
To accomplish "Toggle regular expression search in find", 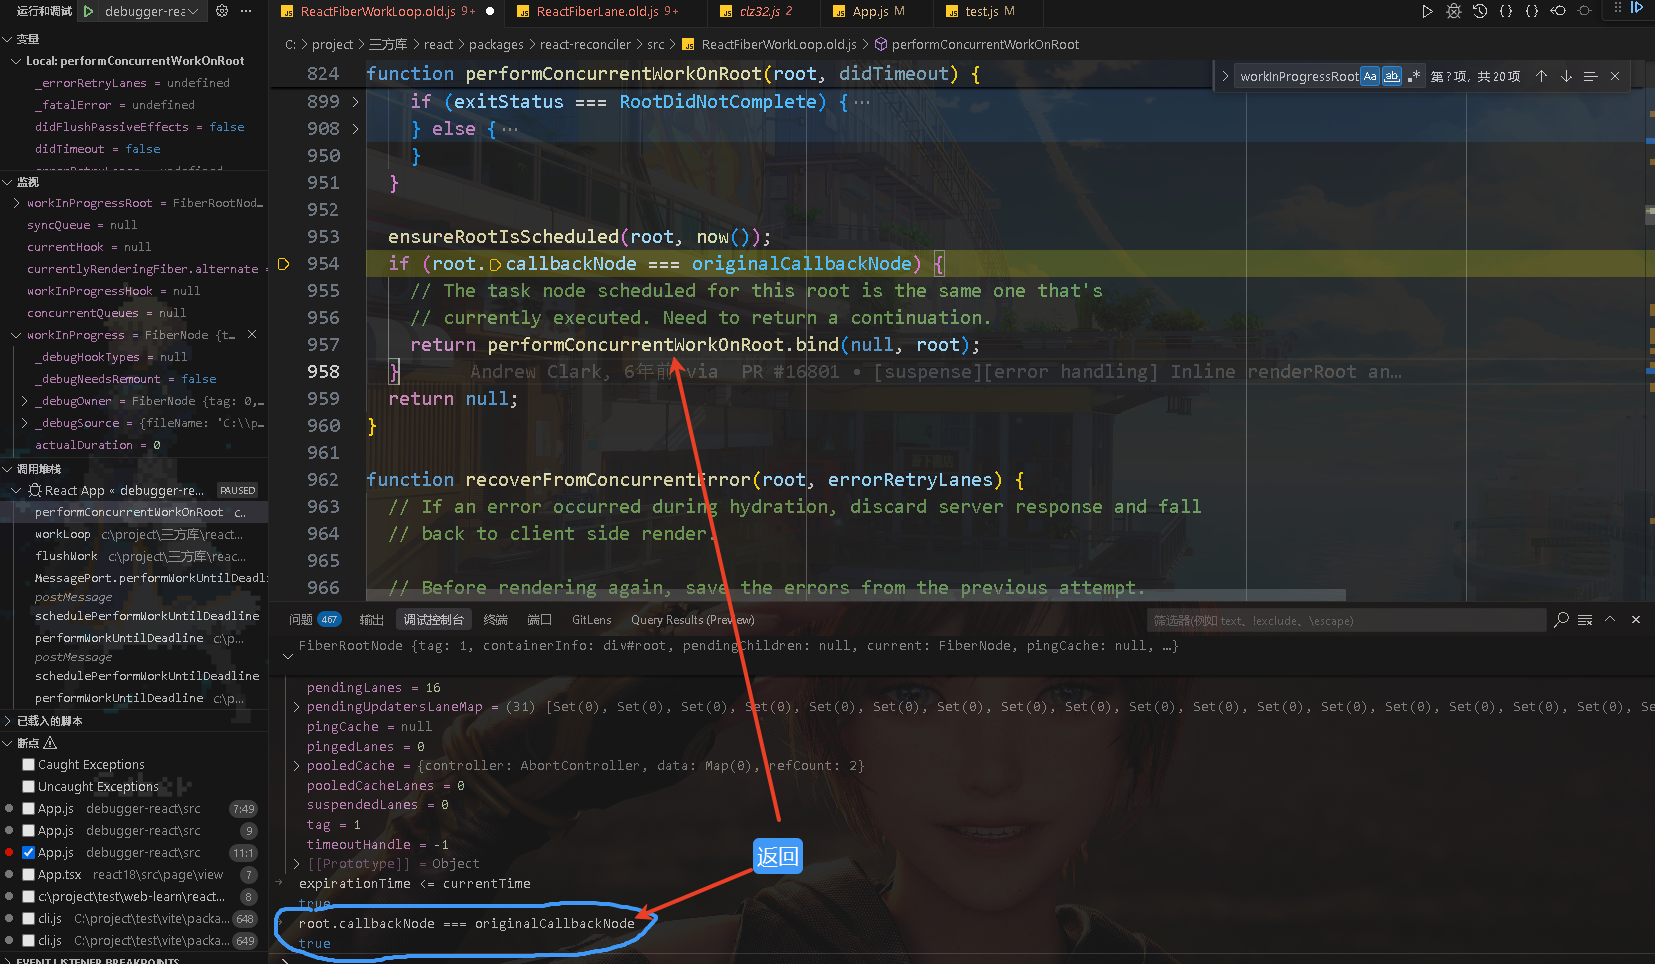I will (x=1414, y=76).
